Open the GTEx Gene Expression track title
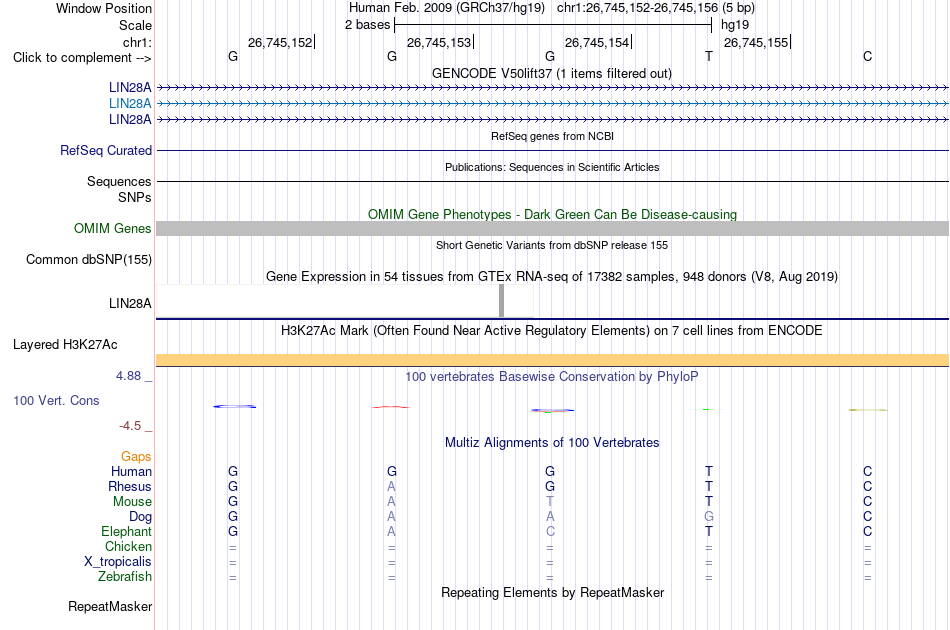The width and height of the screenshot is (950, 630). coord(552,277)
